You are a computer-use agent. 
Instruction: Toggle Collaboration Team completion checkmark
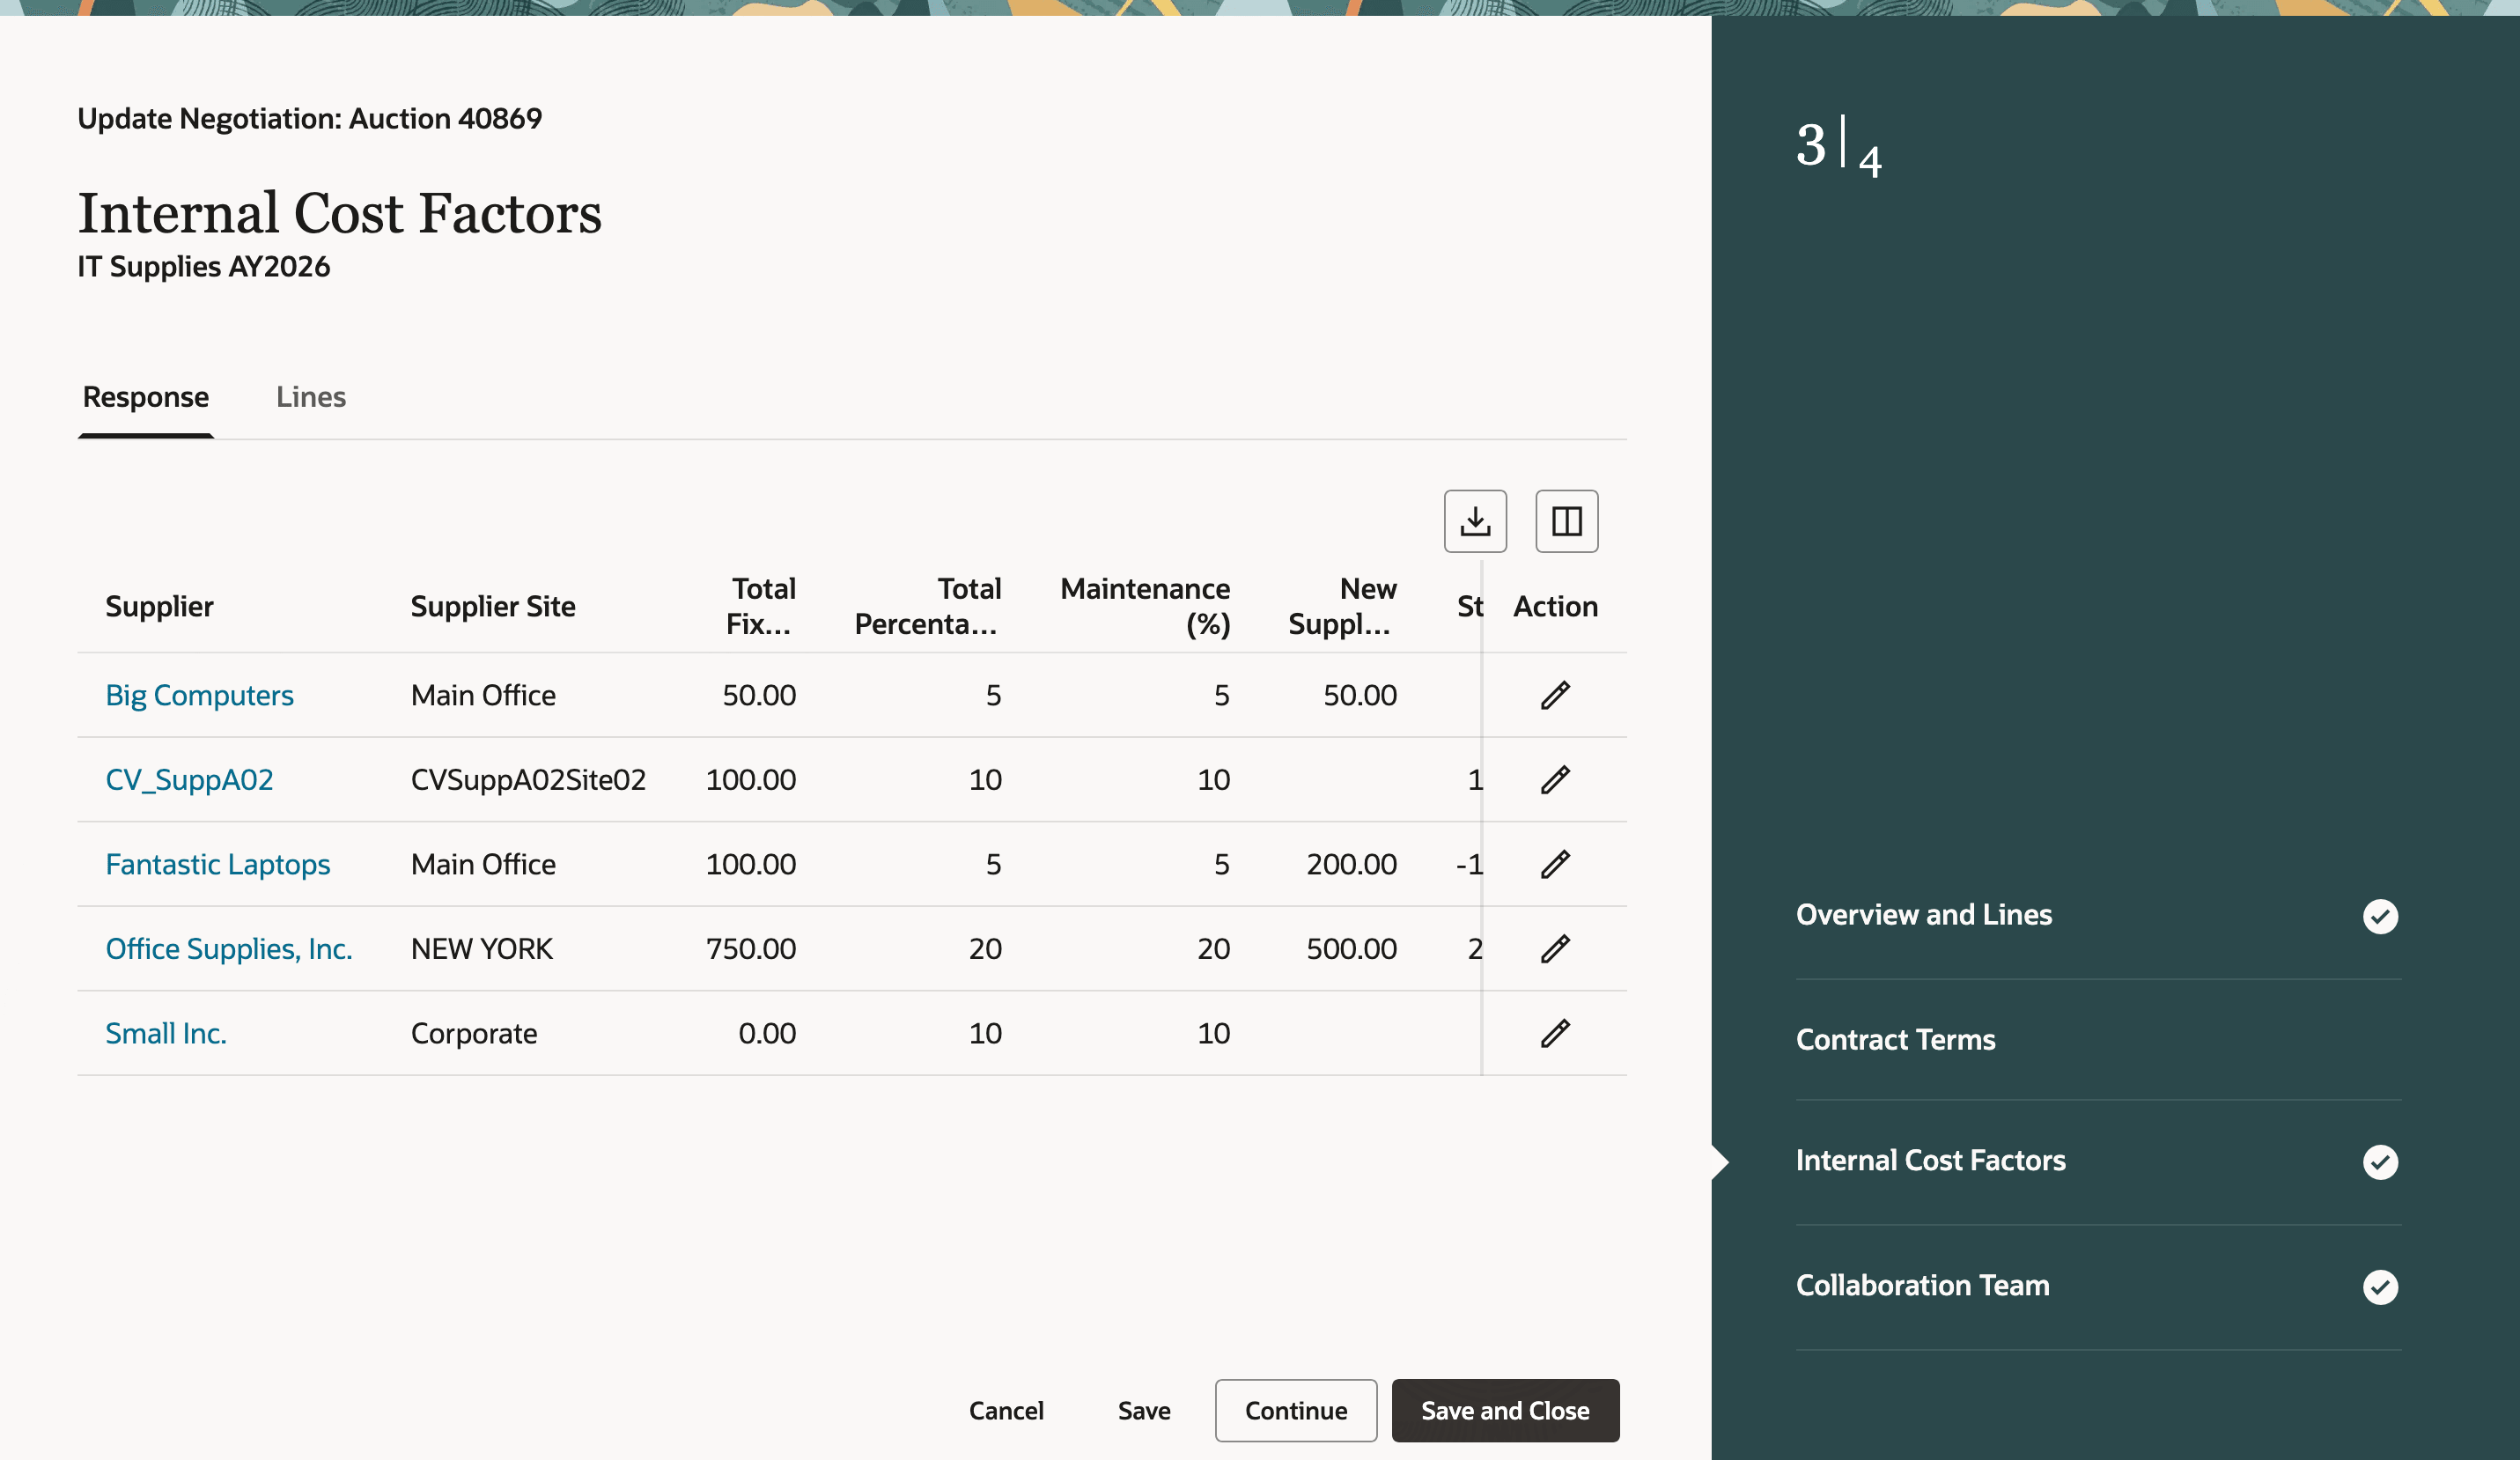(x=2382, y=1288)
